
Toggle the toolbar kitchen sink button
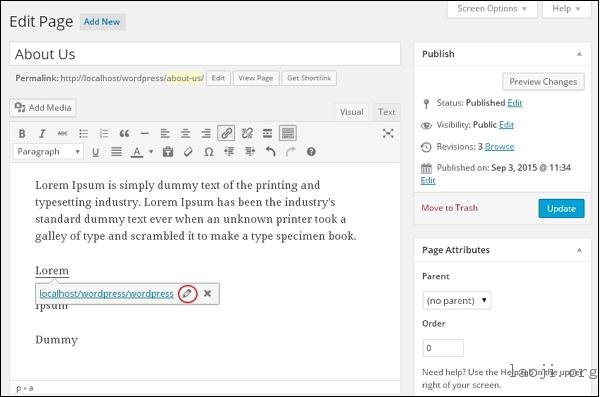(x=288, y=133)
